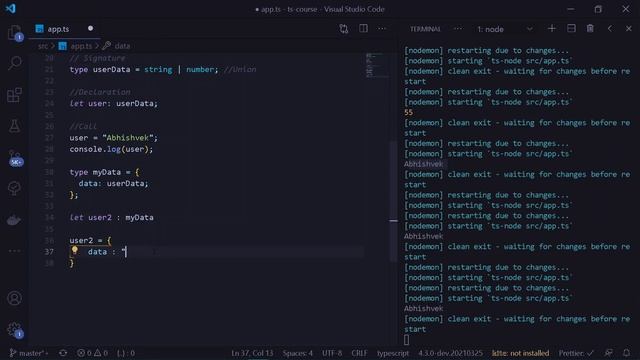Click 'userData' on line 21
The width and height of the screenshot is (640, 360).
(x=111, y=69)
